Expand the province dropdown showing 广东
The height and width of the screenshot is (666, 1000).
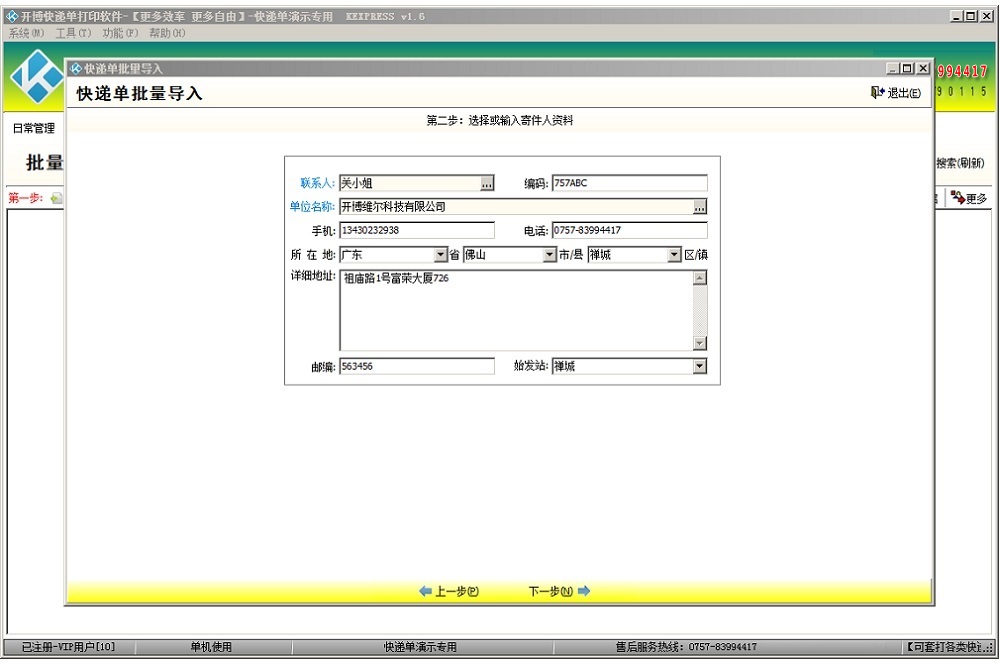click(x=440, y=255)
